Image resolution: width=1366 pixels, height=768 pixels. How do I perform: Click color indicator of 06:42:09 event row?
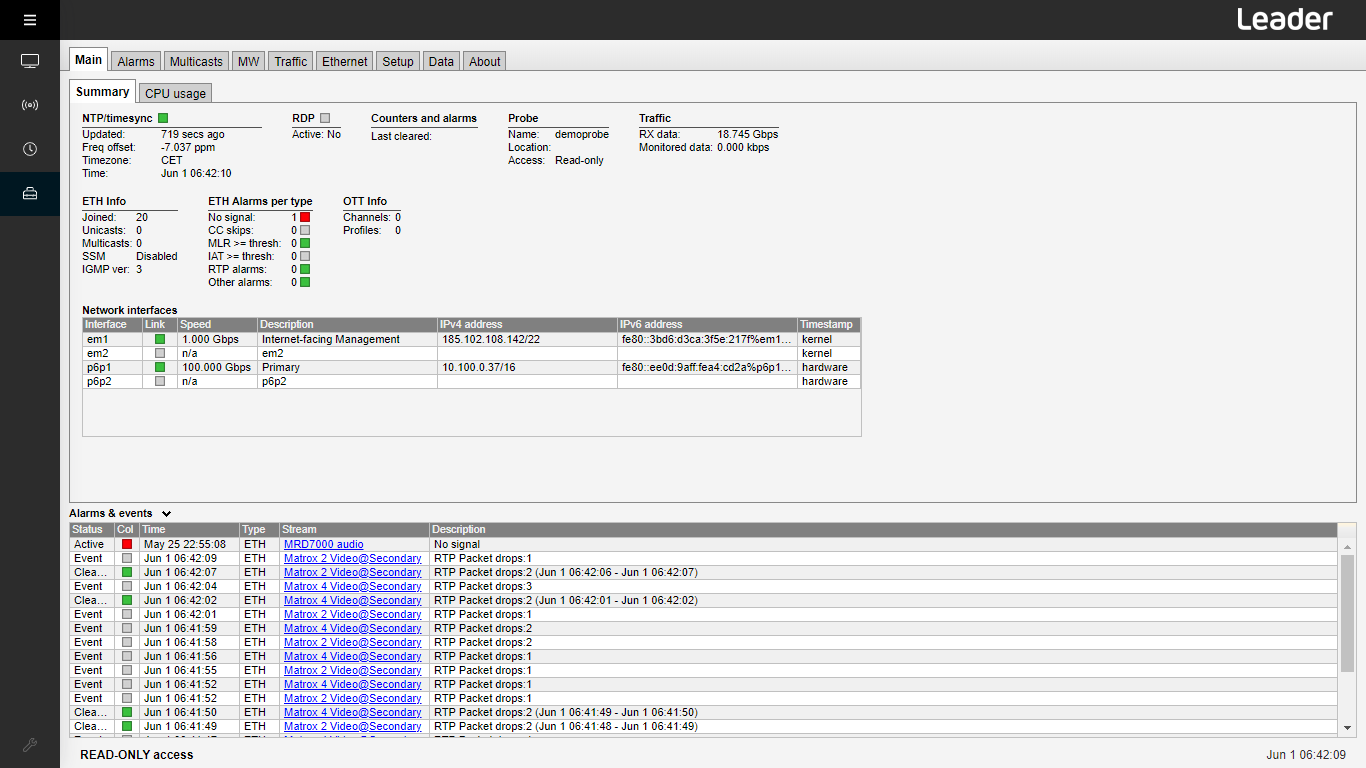[x=127, y=558]
